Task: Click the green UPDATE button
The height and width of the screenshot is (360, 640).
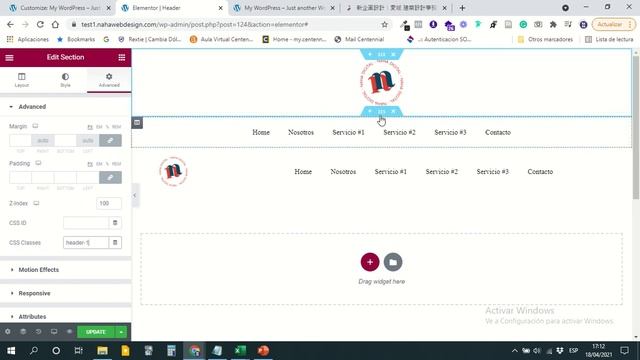Action: click(96, 332)
